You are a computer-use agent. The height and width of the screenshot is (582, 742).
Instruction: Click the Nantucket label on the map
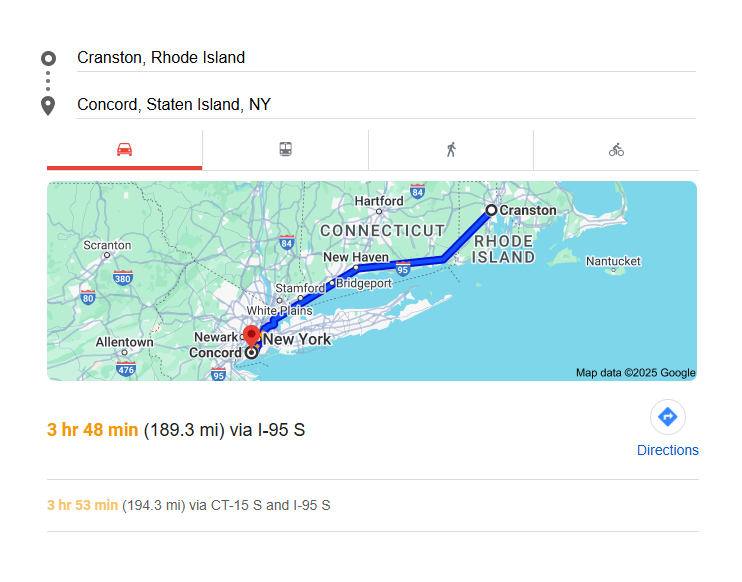612,262
